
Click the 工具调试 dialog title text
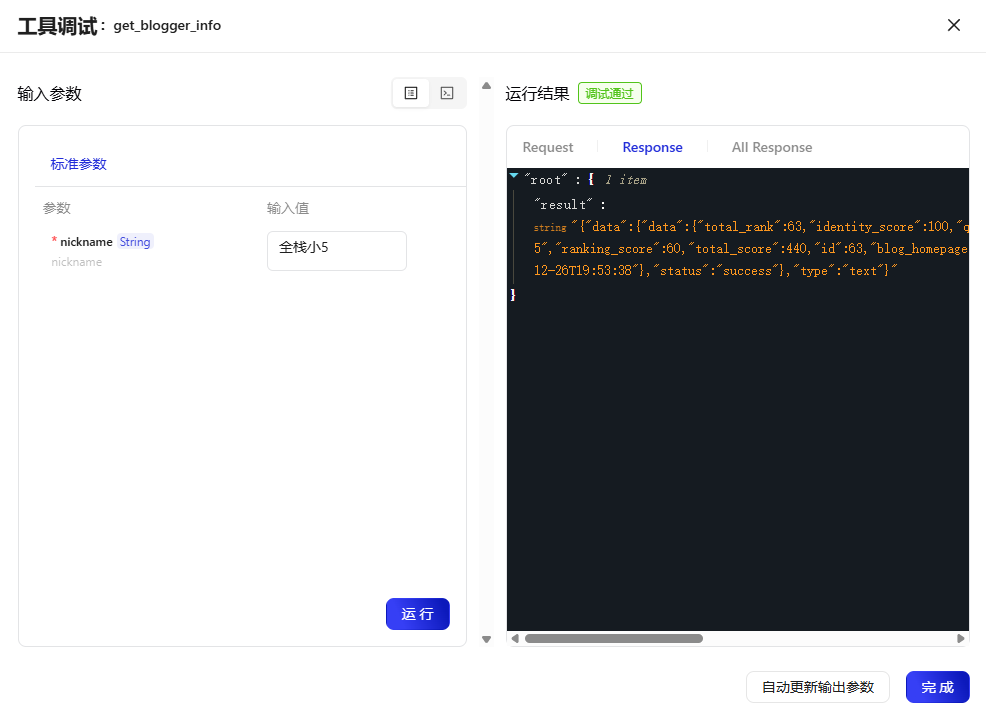coord(57,26)
